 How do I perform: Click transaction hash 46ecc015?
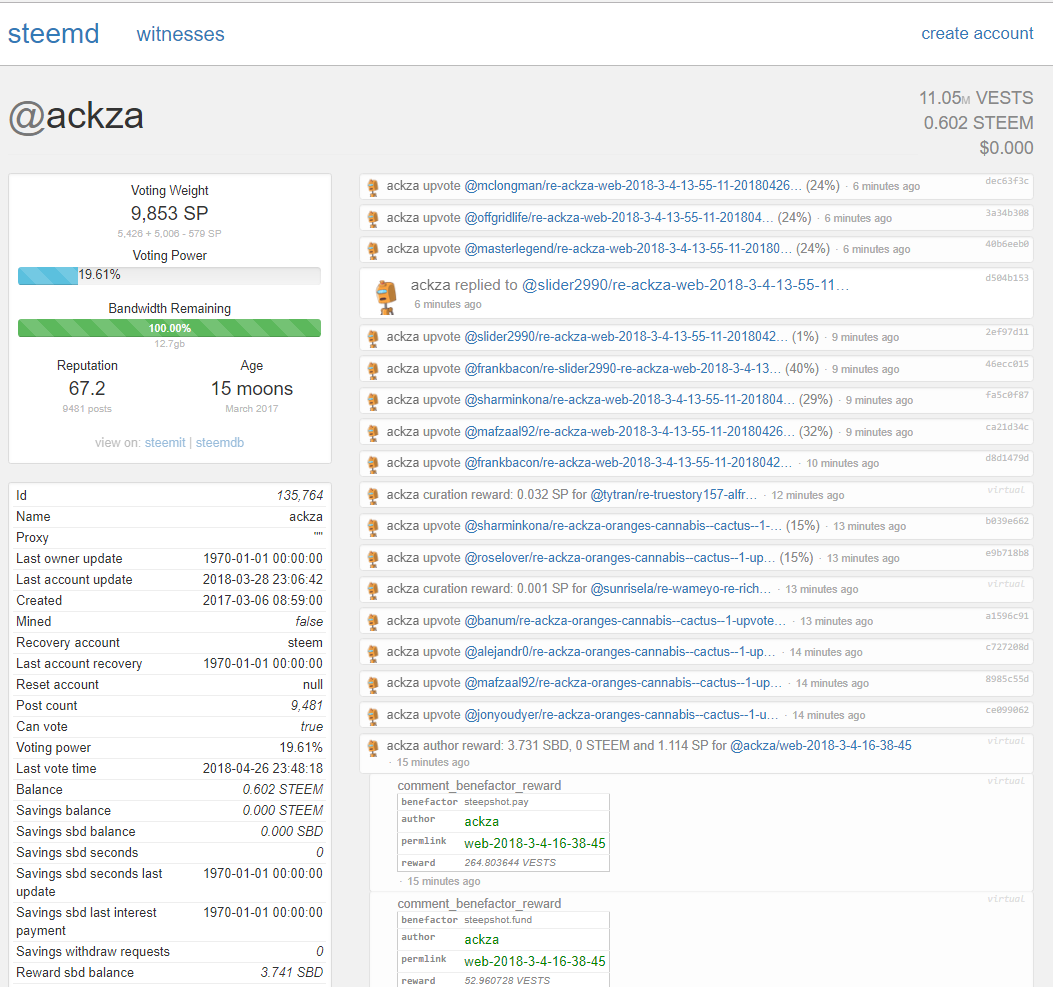click(1007, 364)
